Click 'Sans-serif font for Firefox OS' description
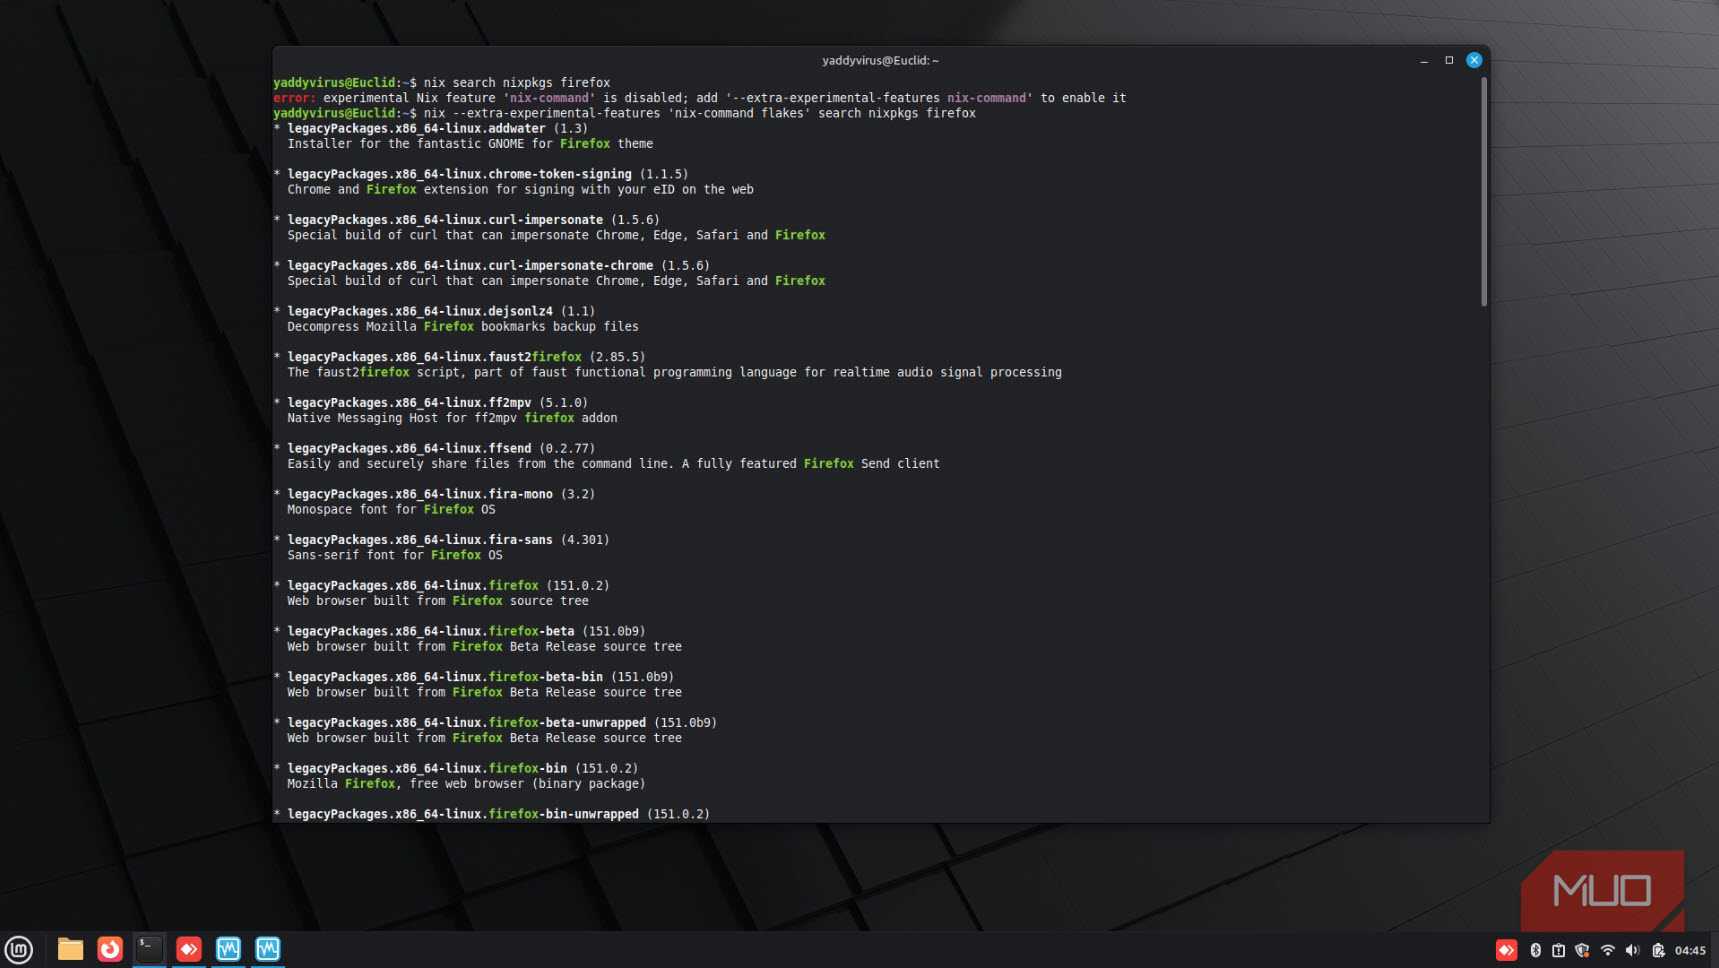 395,555
